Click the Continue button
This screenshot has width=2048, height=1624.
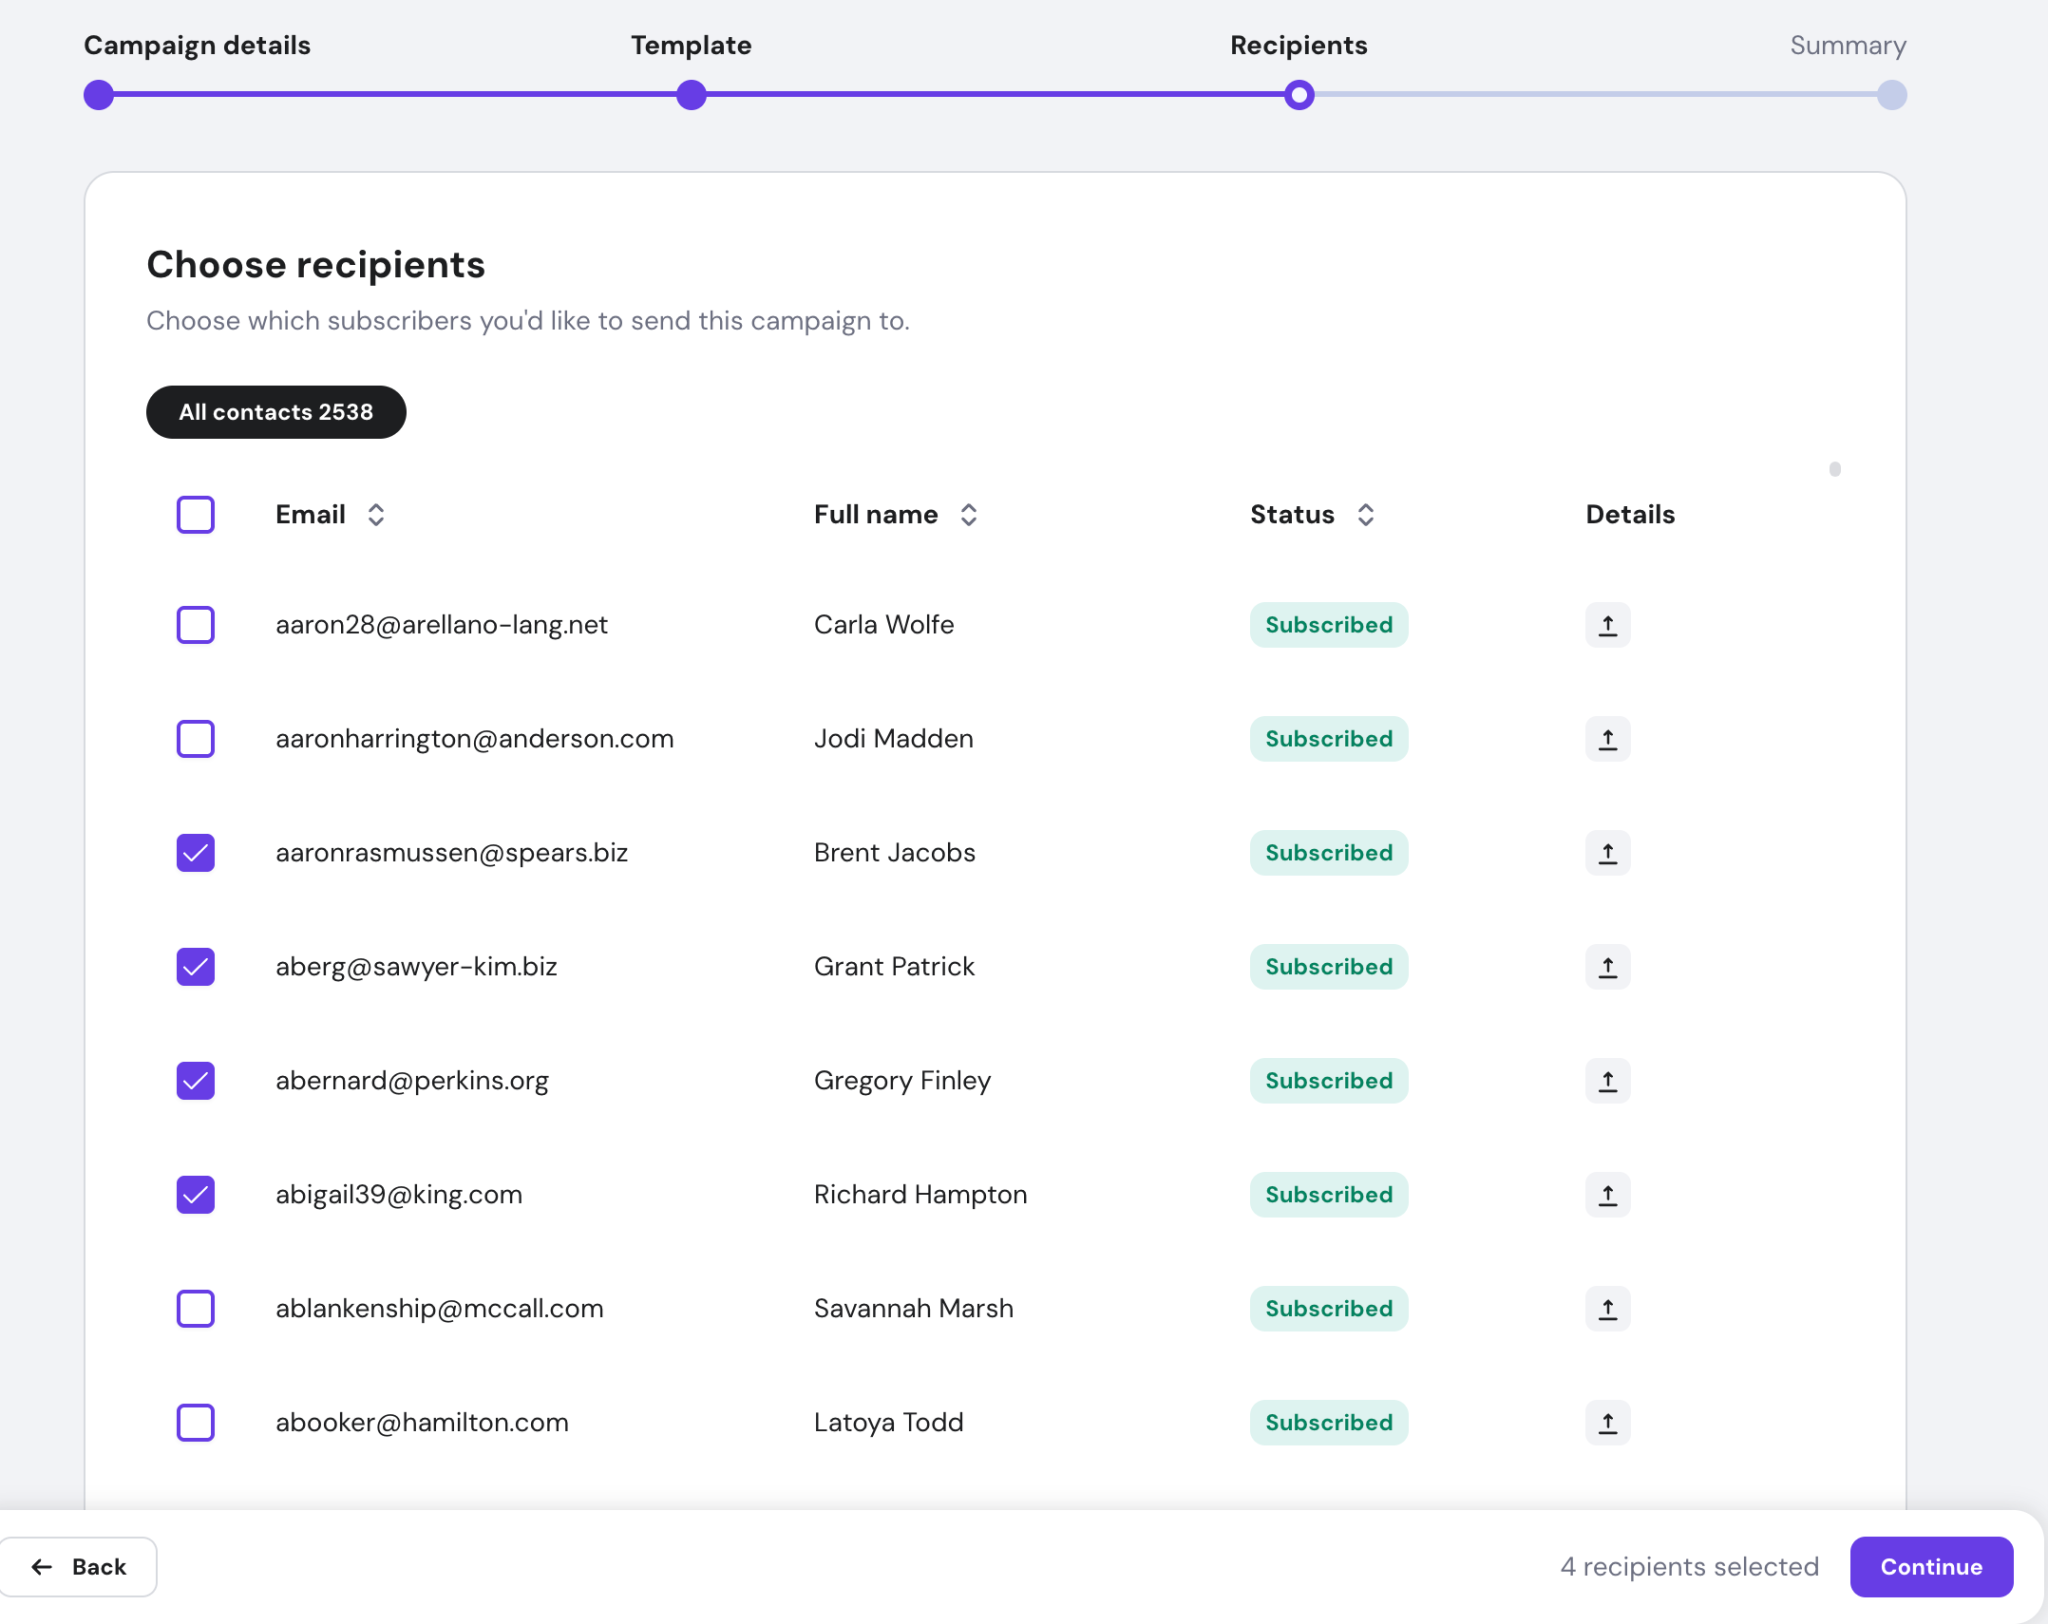tap(1929, 1566)
